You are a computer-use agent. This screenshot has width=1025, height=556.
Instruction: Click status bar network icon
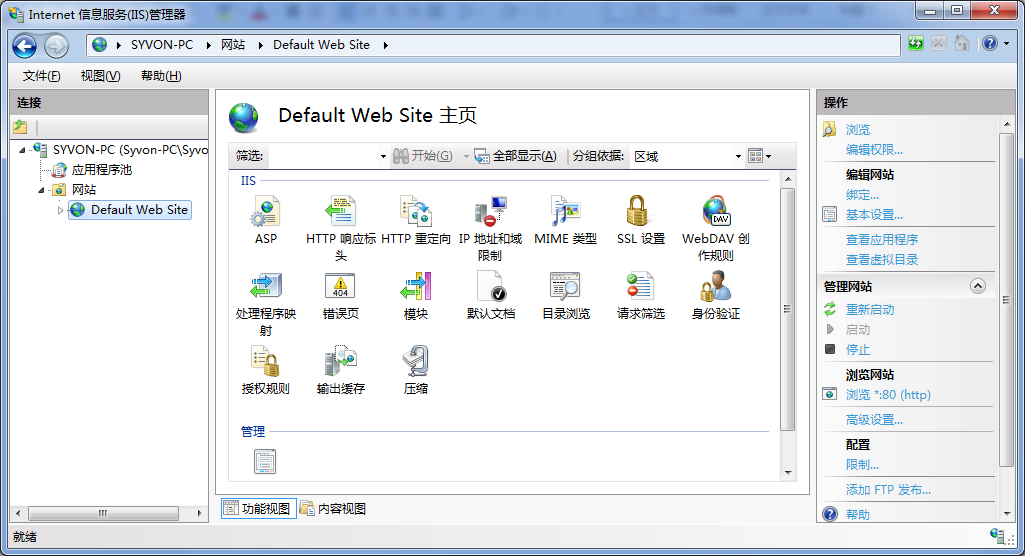click(997, 536)
